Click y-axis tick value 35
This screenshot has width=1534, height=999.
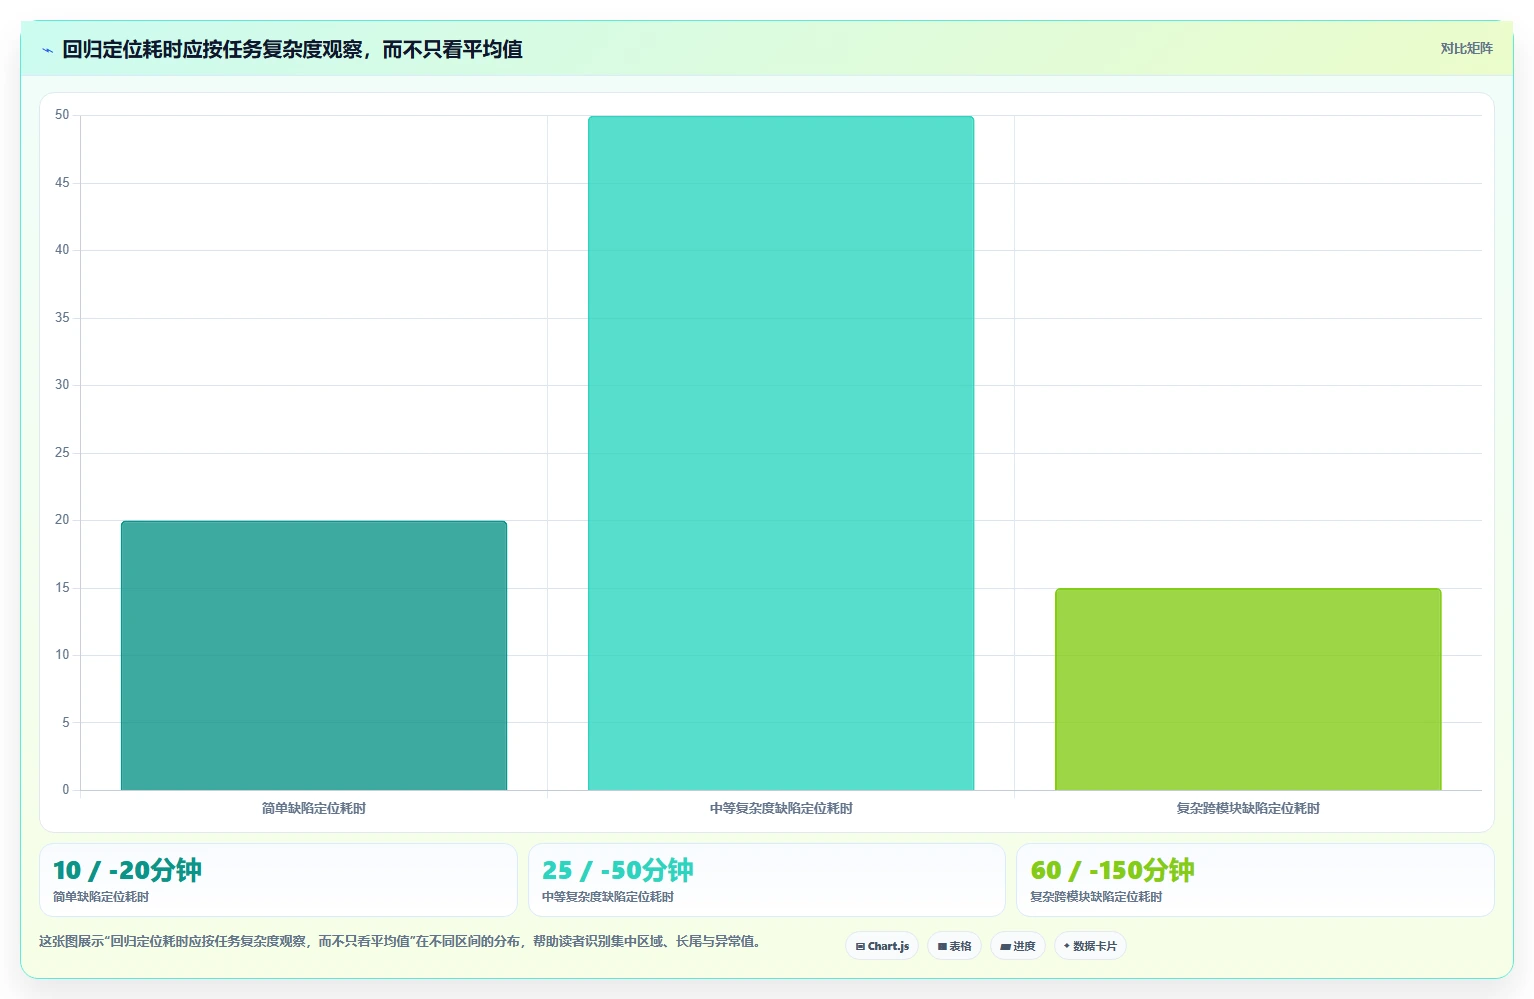[62, 318]
